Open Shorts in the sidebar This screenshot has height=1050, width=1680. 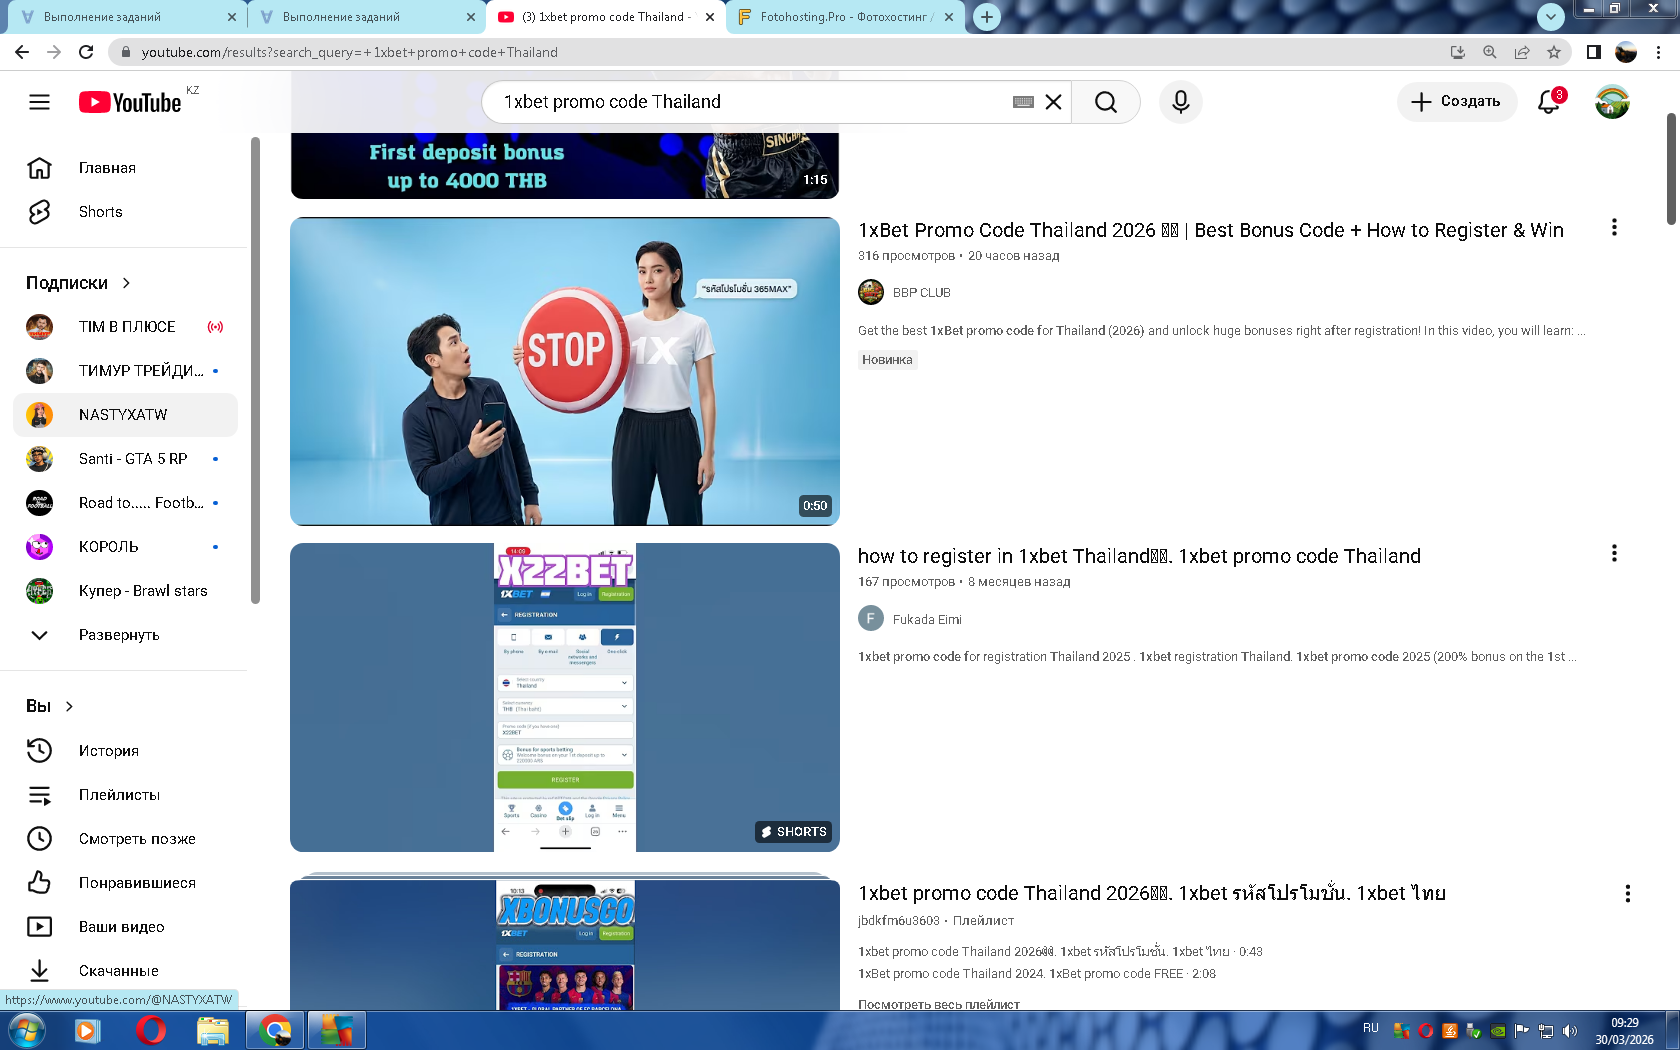(126, 212)
